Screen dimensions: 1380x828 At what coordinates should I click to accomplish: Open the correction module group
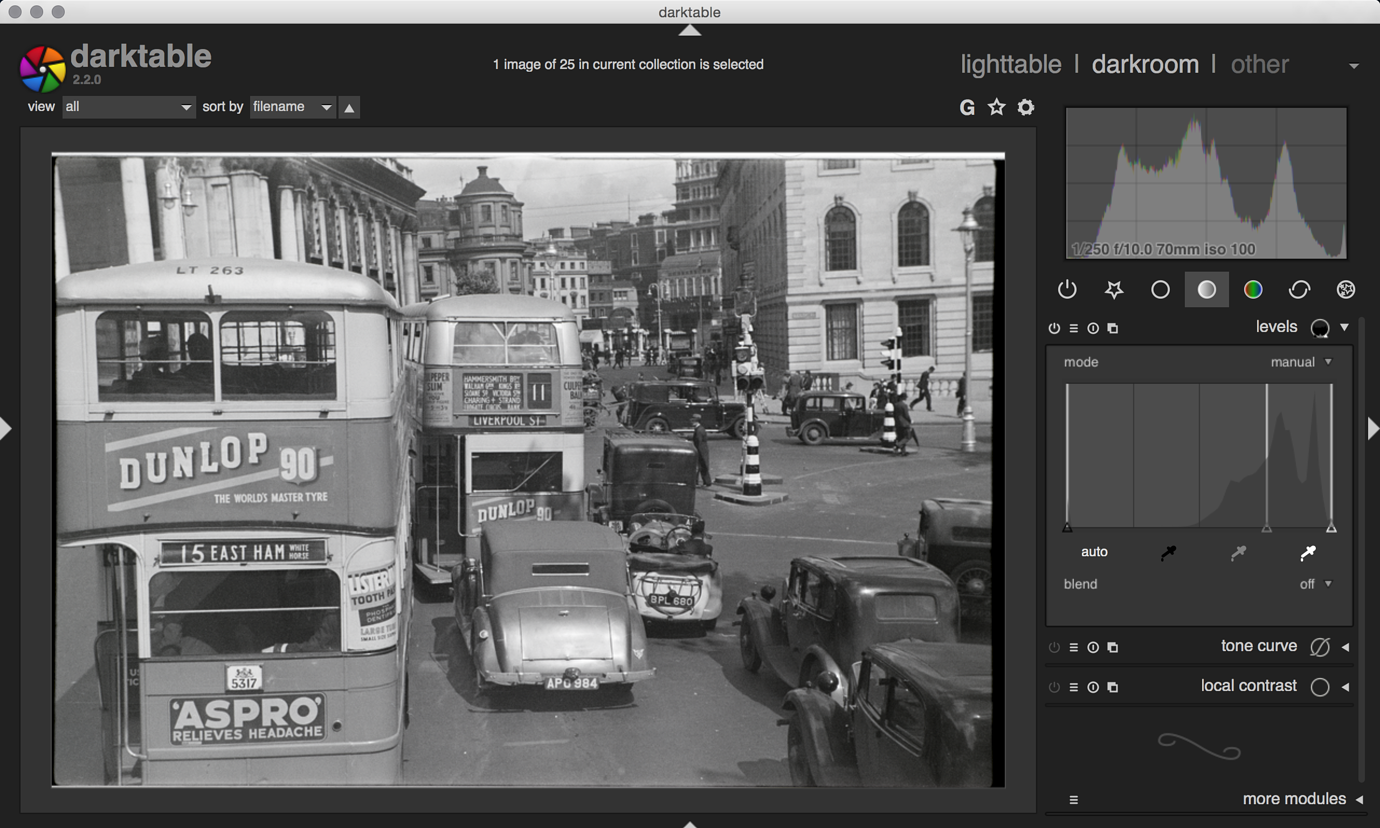1299,290
